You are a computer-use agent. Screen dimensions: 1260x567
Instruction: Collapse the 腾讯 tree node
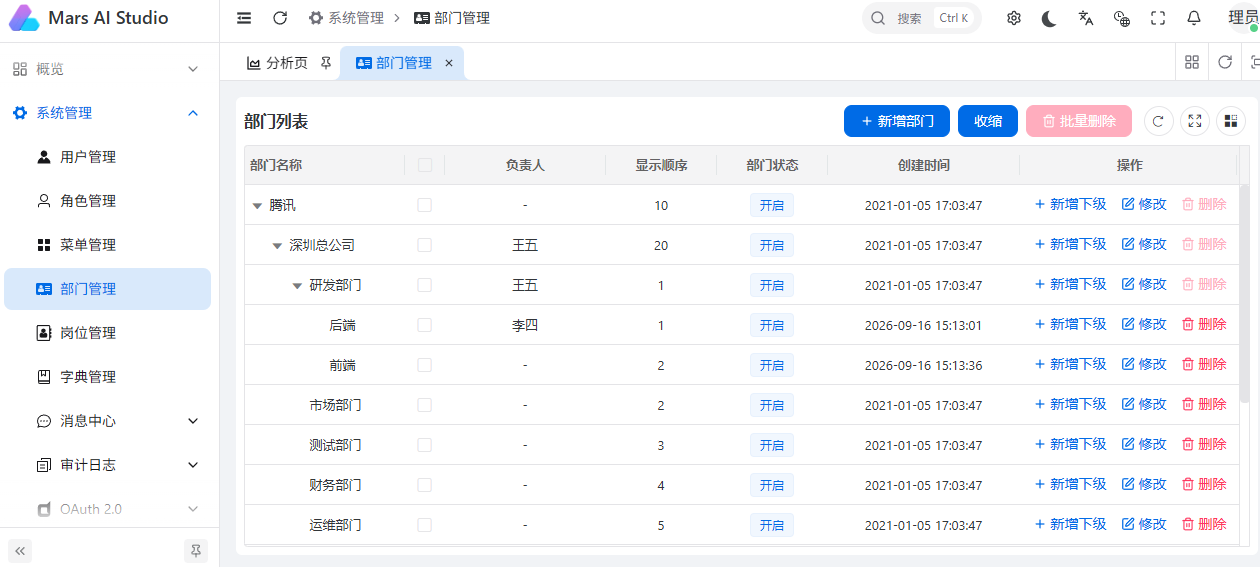pos(257,206)
